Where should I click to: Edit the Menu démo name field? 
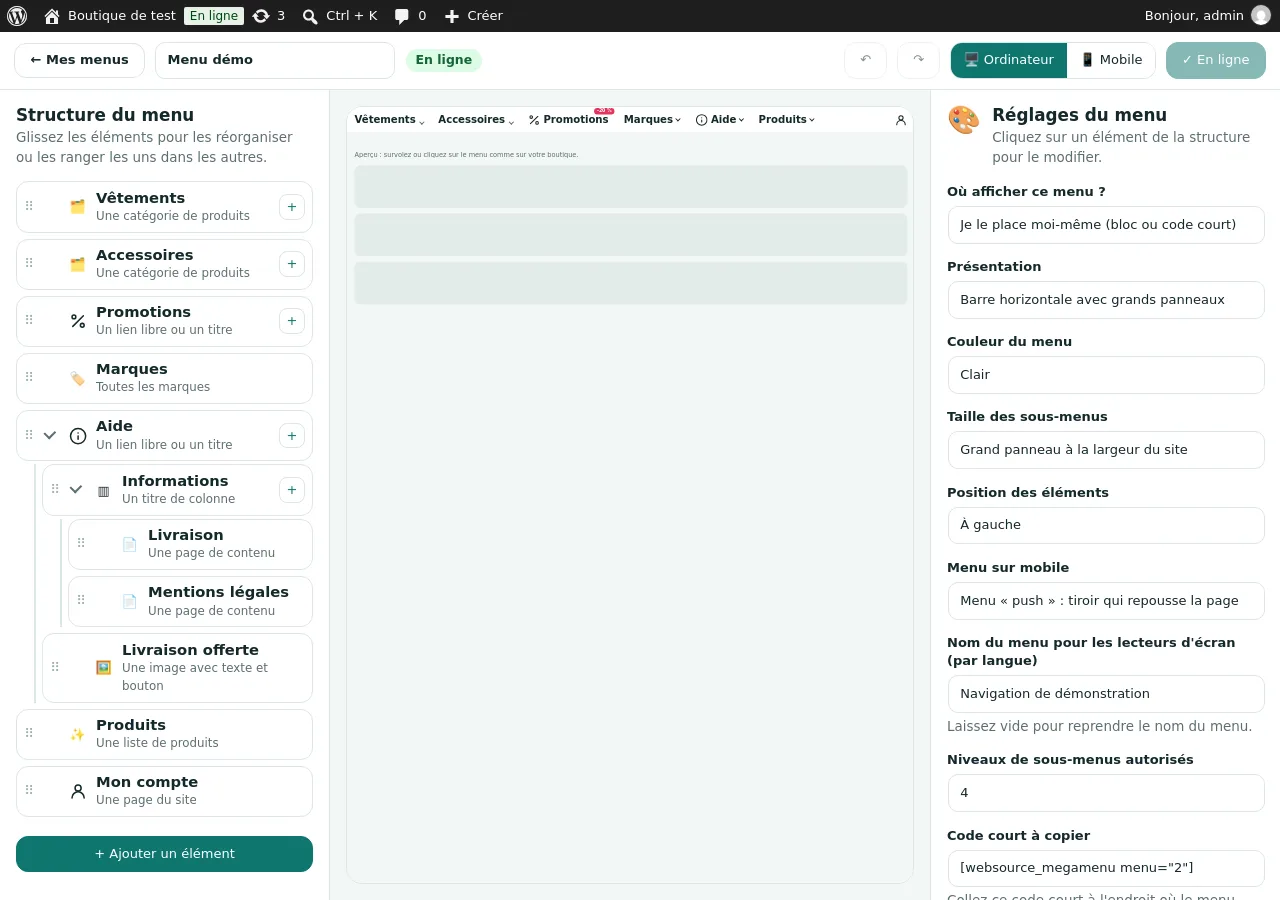pyautogui.click(x=275, y=60)
